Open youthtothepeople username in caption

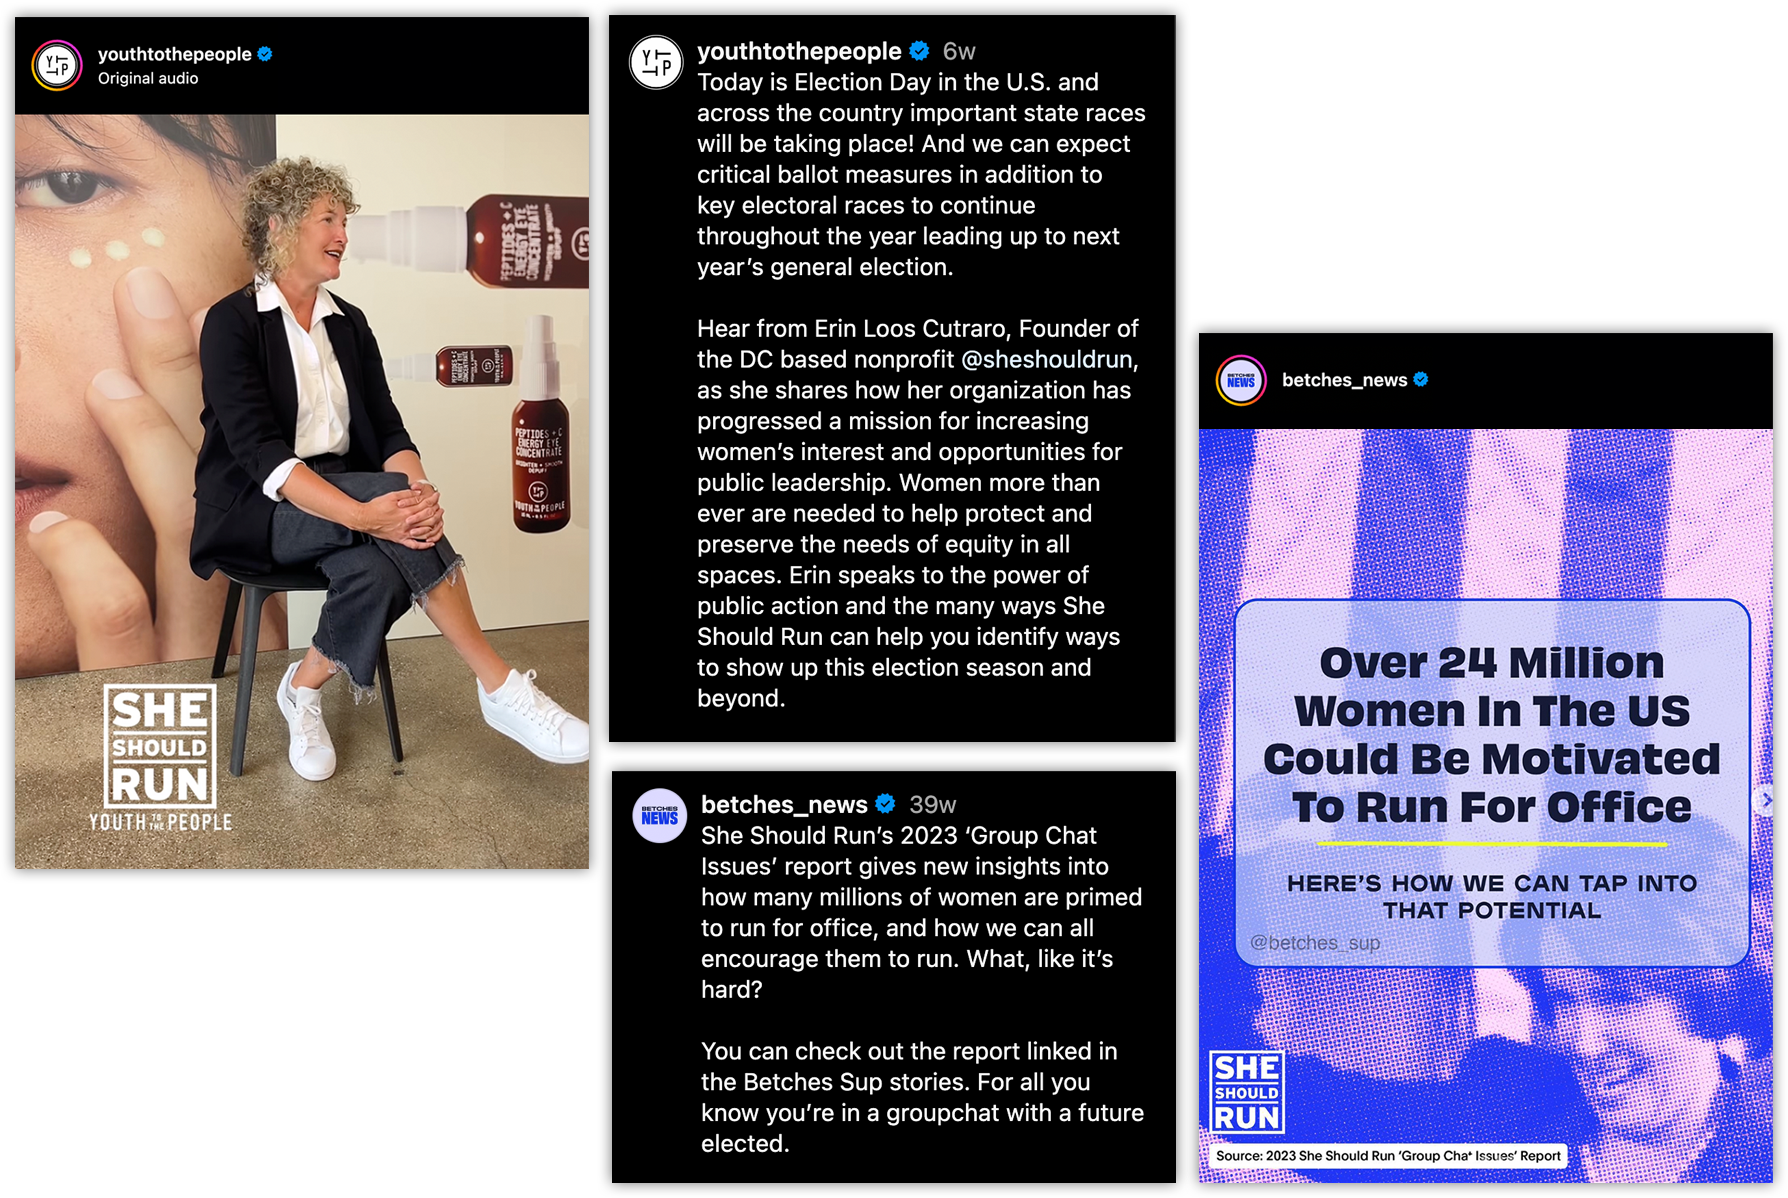[x=799, y=50]
